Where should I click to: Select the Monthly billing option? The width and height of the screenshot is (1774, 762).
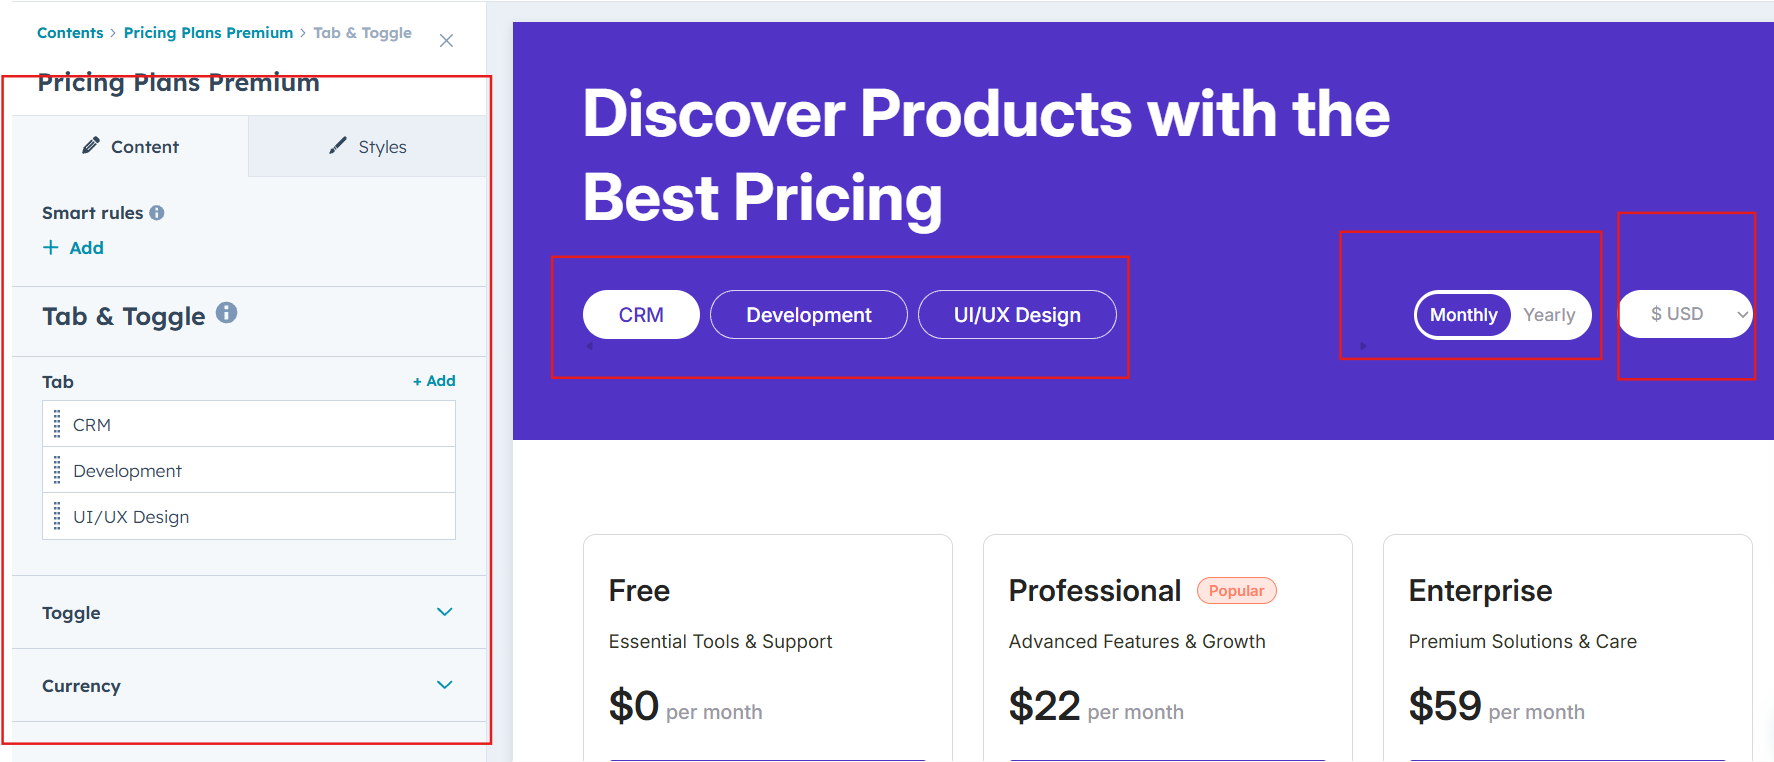(x=1463, y=315)
